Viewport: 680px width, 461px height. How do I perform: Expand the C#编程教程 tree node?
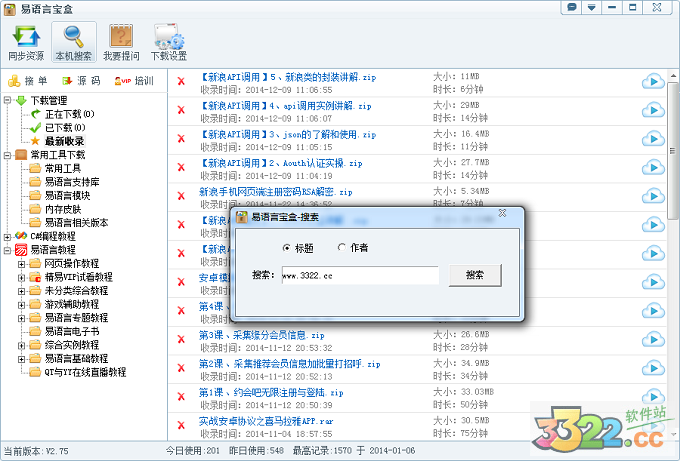pyautogui.click(x=7, y=237)
